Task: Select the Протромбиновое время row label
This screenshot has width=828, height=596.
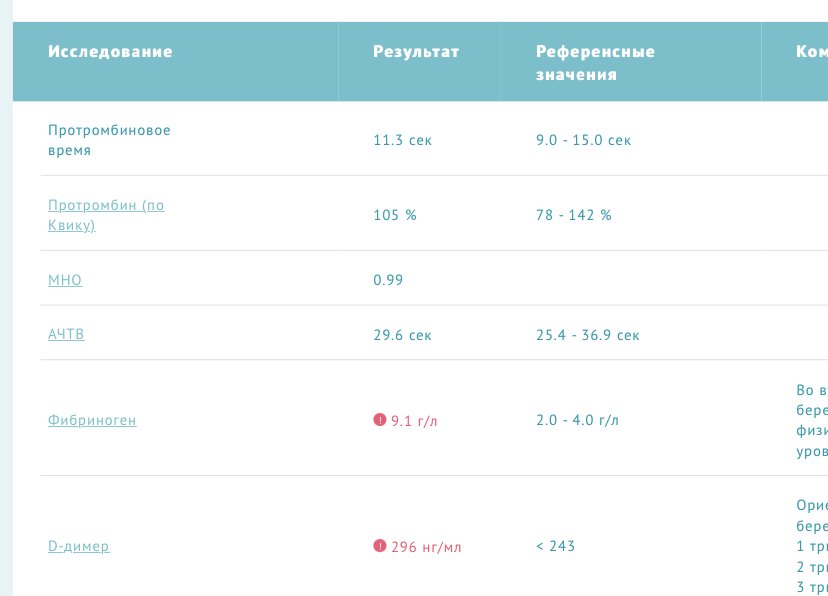Action: 109,140
